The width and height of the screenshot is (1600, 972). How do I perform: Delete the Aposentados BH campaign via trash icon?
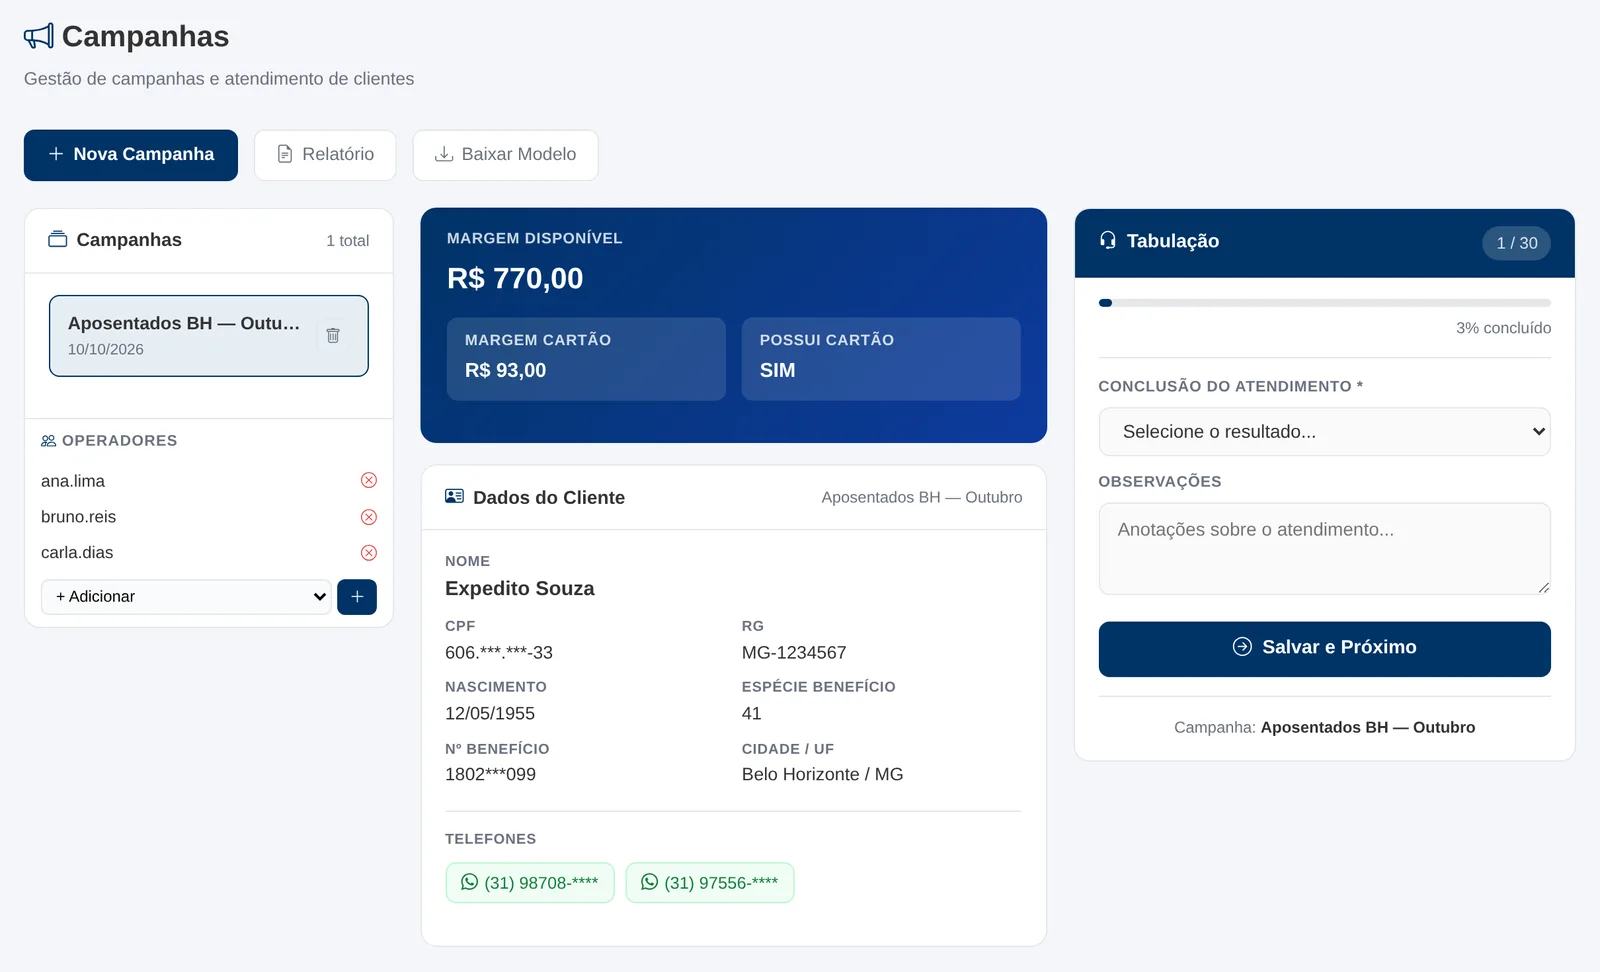[333, 336]
